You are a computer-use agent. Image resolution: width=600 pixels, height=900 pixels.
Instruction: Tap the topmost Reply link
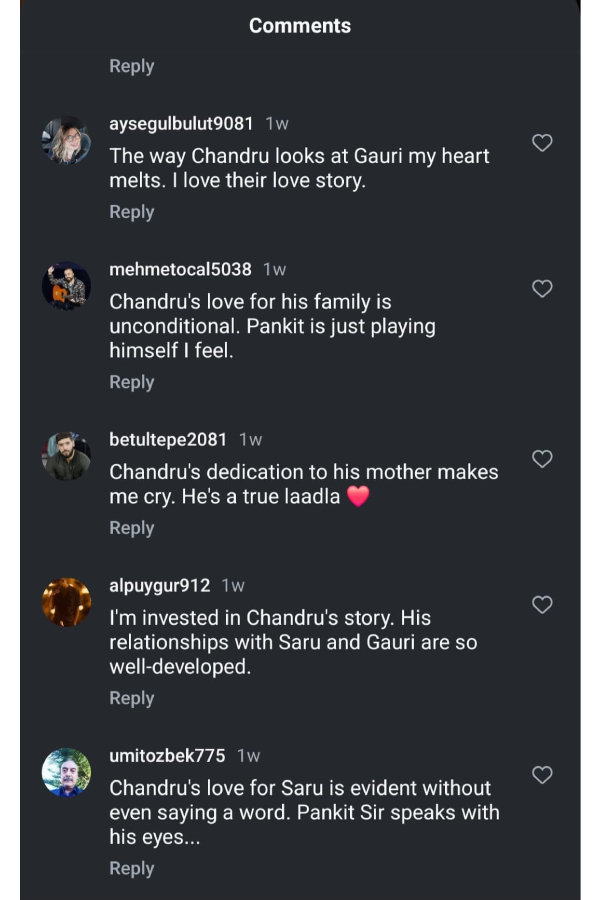tap(131, 65)
